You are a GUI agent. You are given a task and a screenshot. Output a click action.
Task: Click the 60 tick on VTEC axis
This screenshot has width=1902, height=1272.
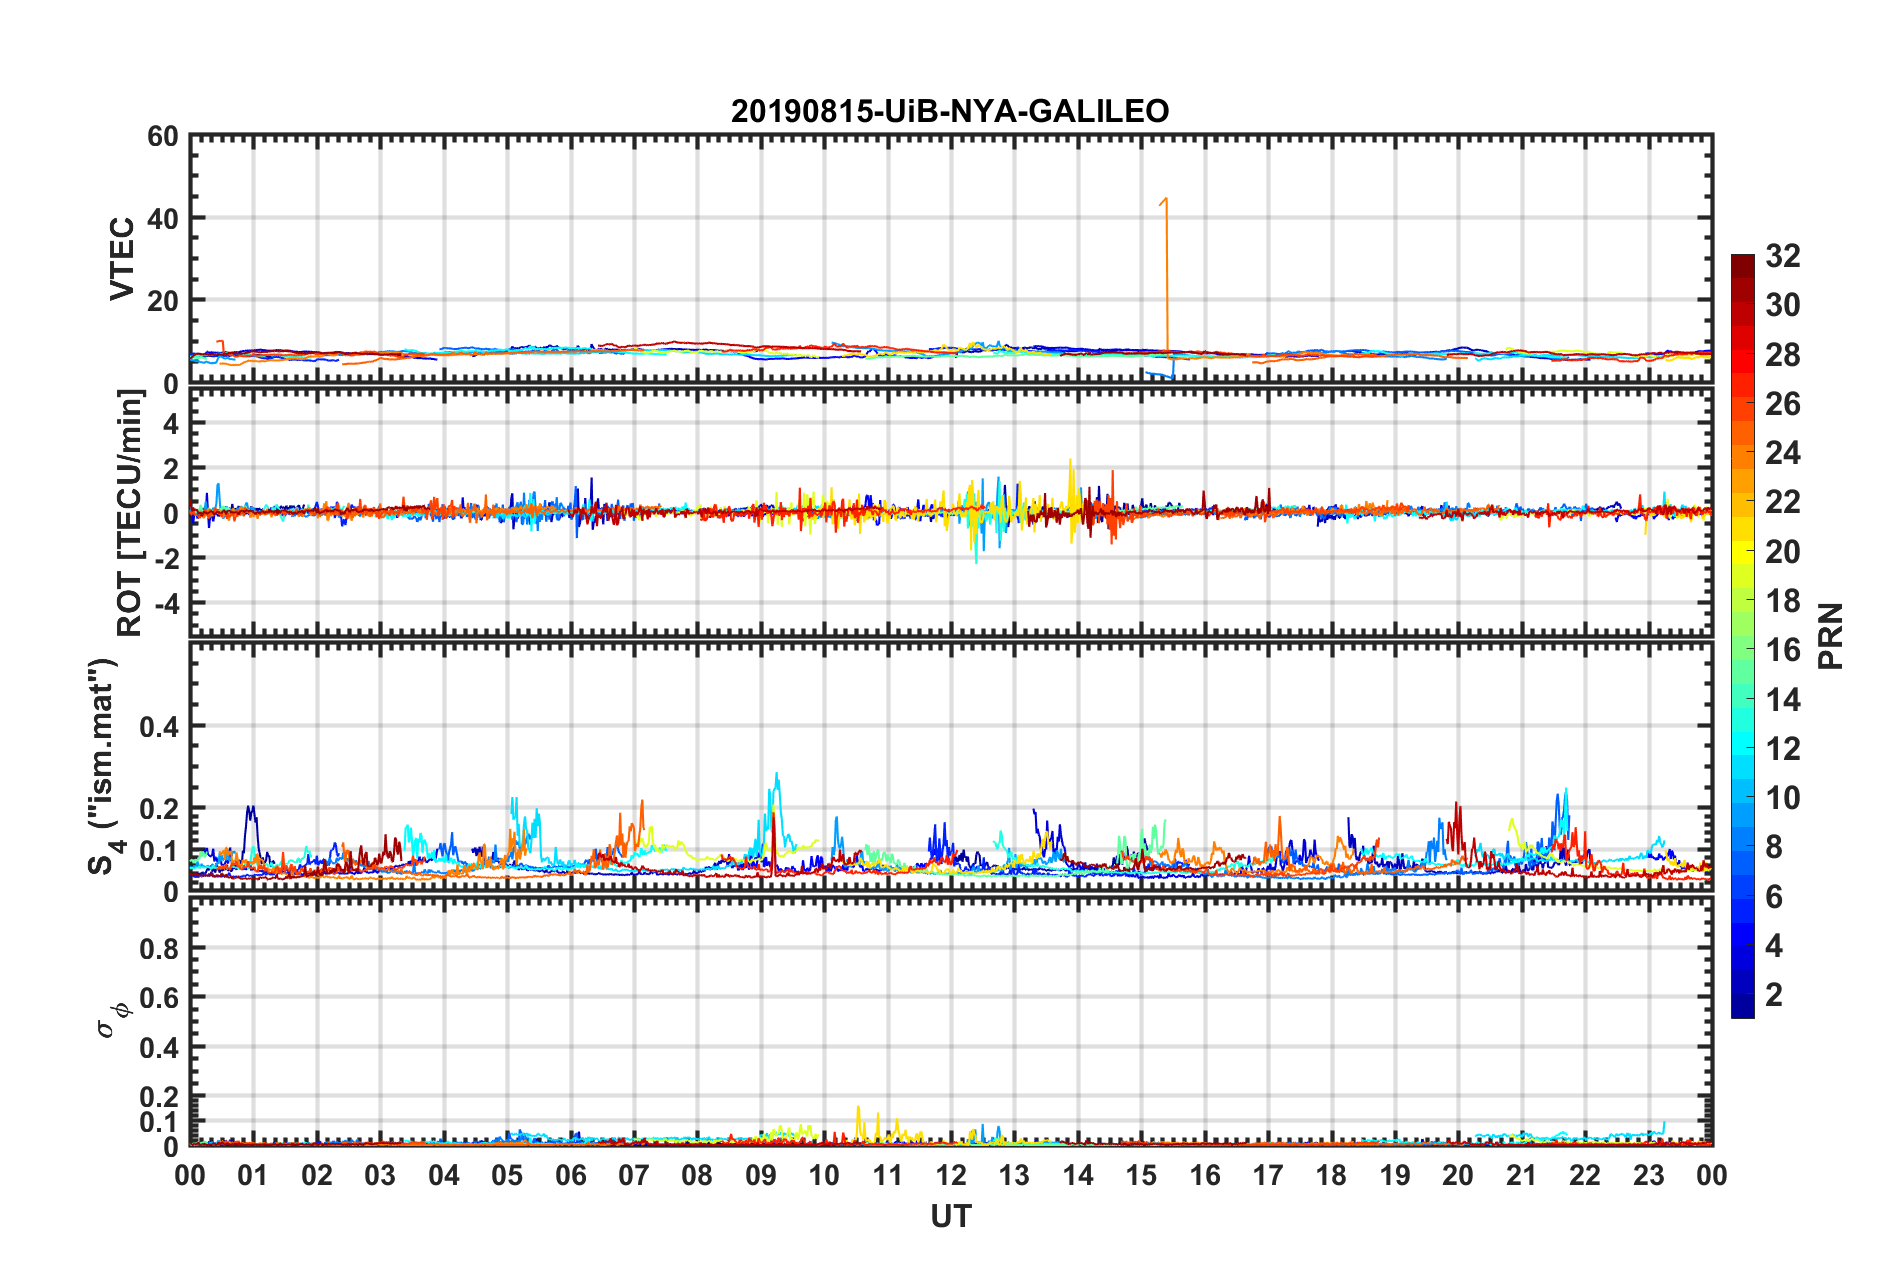point(163,136)
